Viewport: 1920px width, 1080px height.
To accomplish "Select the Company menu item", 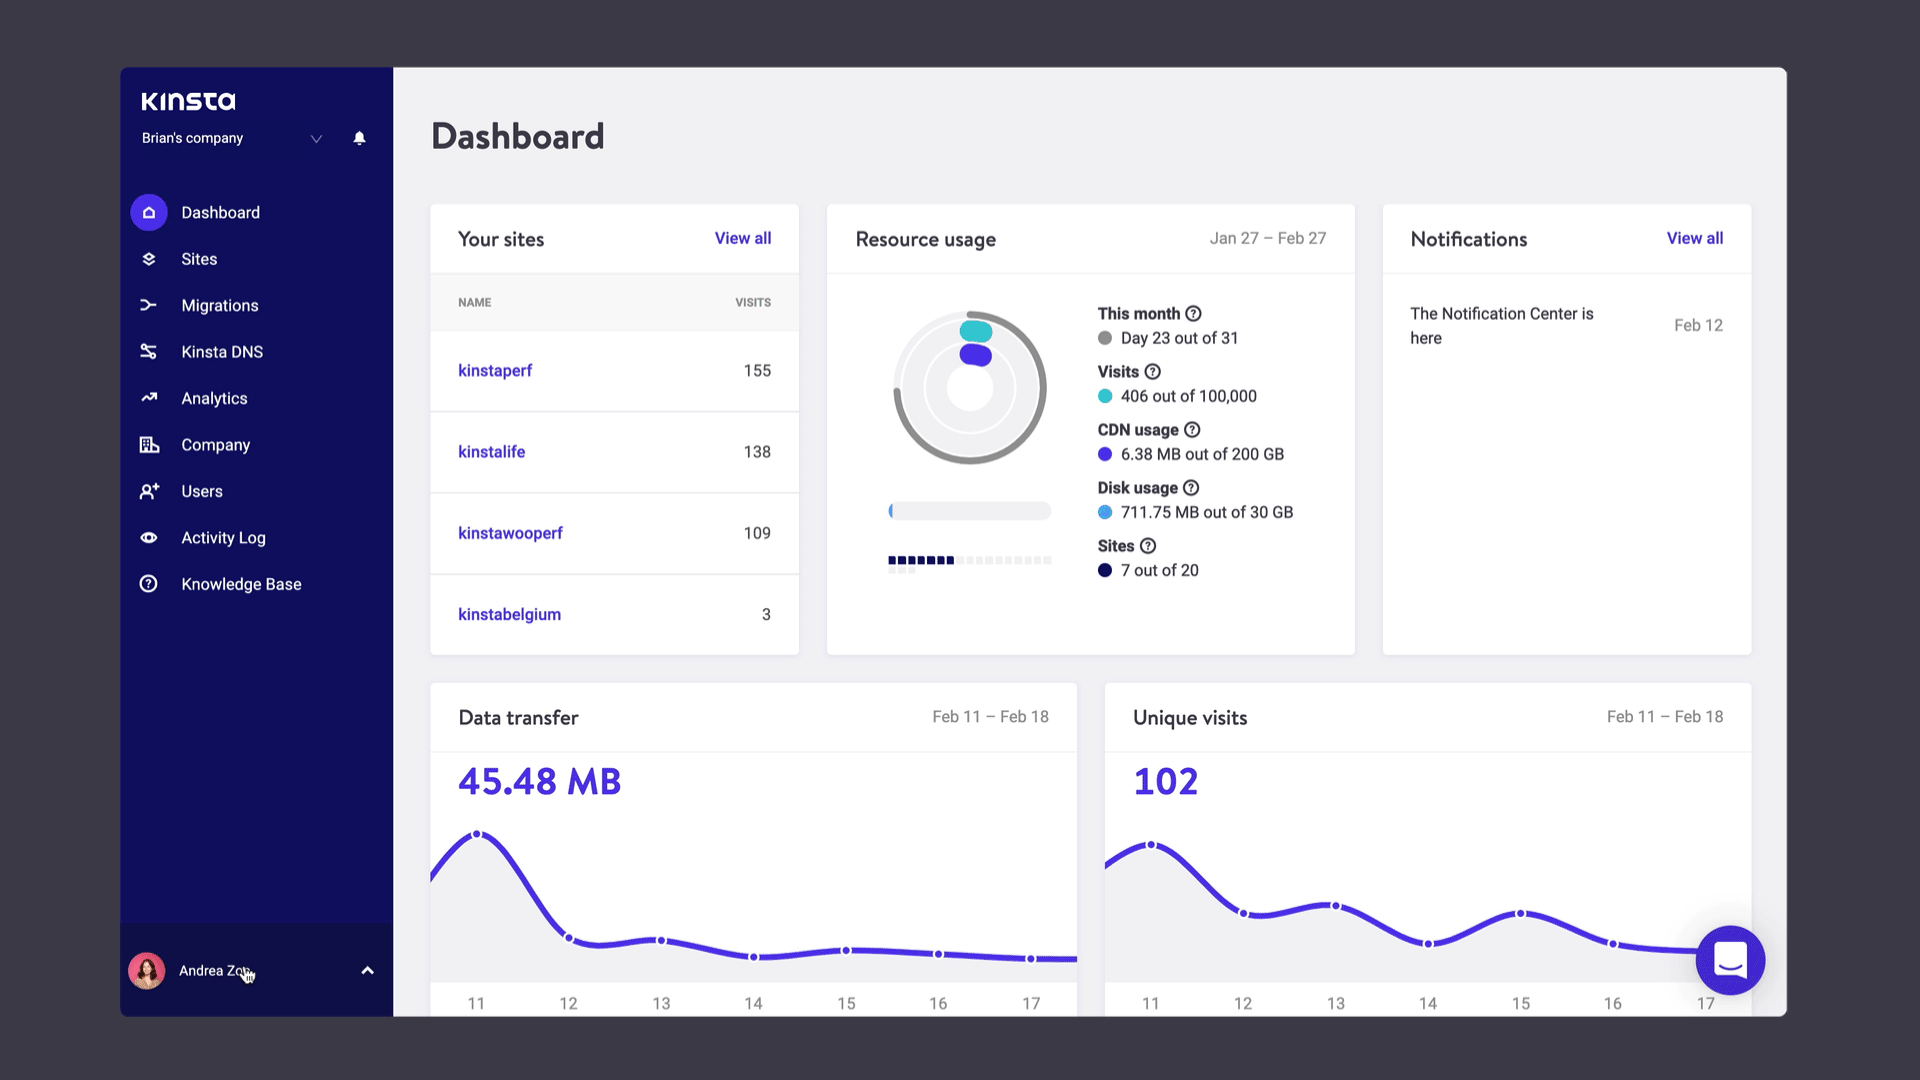I will 215,444.
